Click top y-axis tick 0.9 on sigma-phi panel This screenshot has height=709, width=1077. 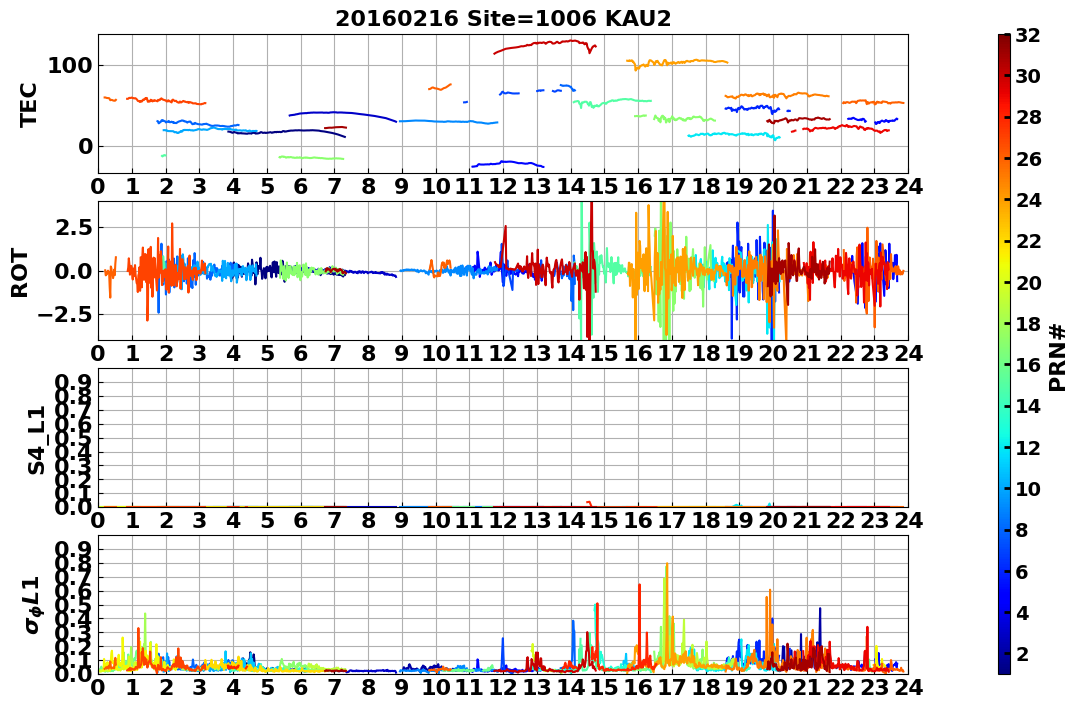[x=71, y=549]
